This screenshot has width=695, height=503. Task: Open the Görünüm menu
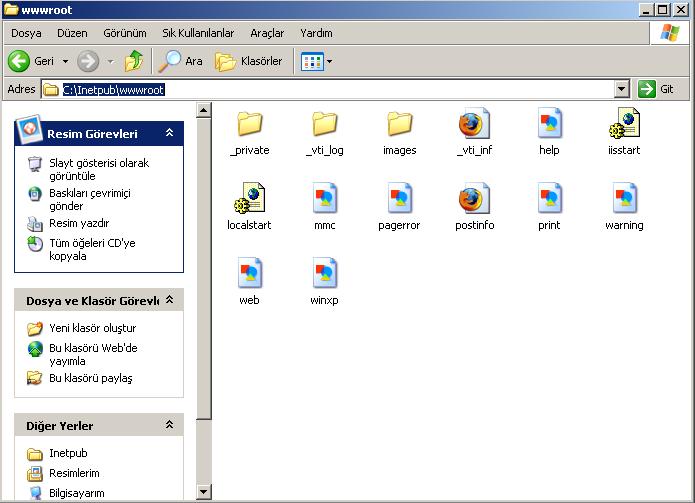[x=125, y=33]
